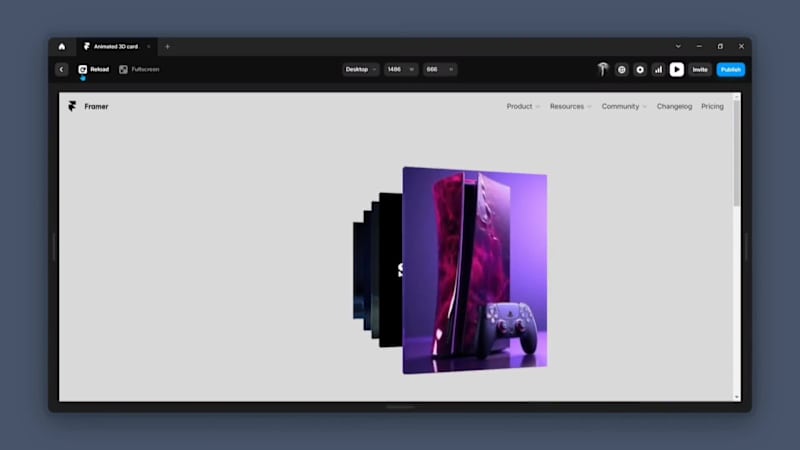
Task: Switch to the Animated 3D card tab
Action: coord(116,46)
